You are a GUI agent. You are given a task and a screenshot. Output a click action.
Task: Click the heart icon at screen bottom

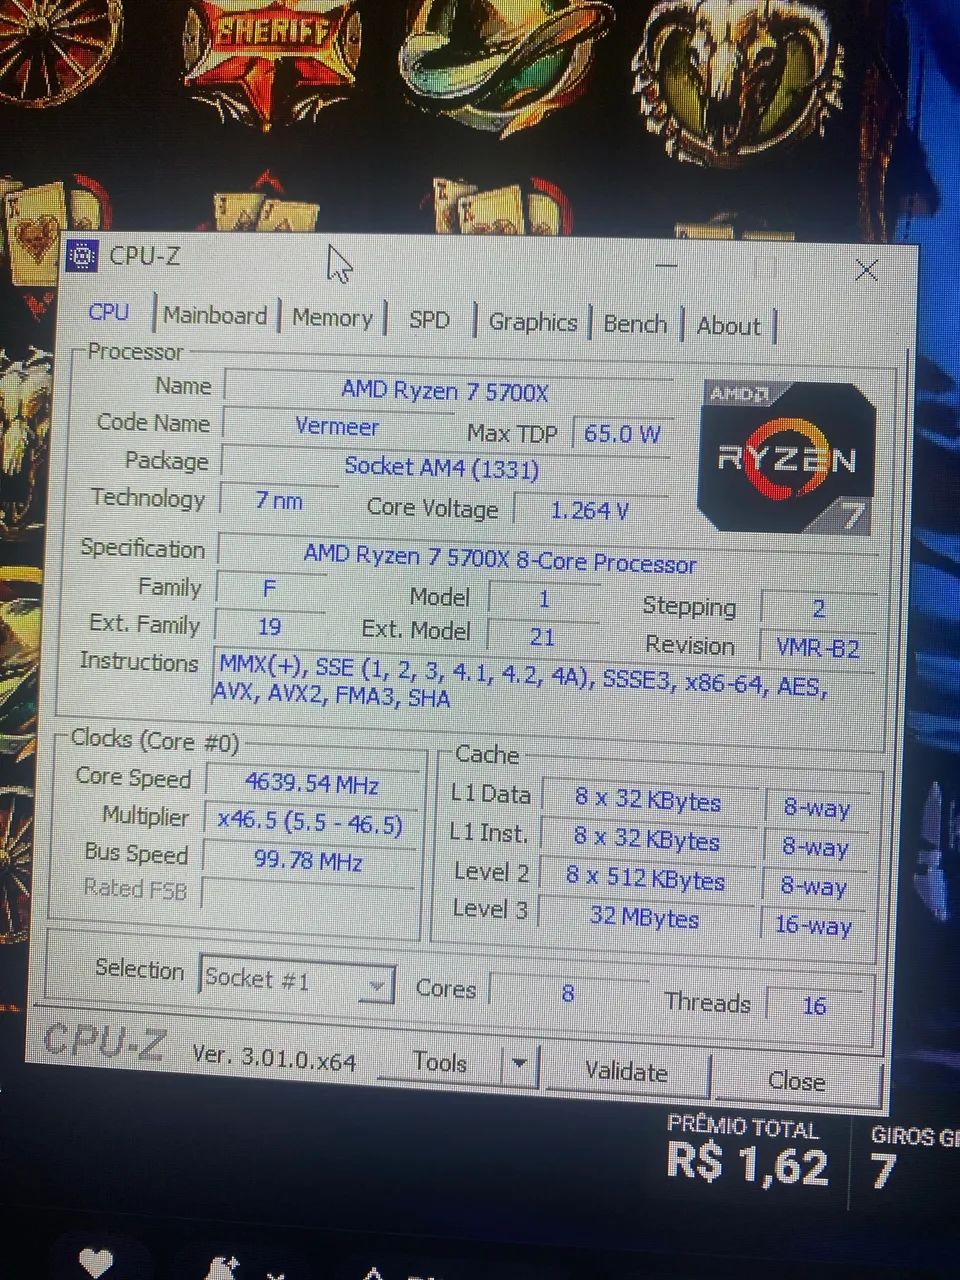click(x=96, y=1263)
